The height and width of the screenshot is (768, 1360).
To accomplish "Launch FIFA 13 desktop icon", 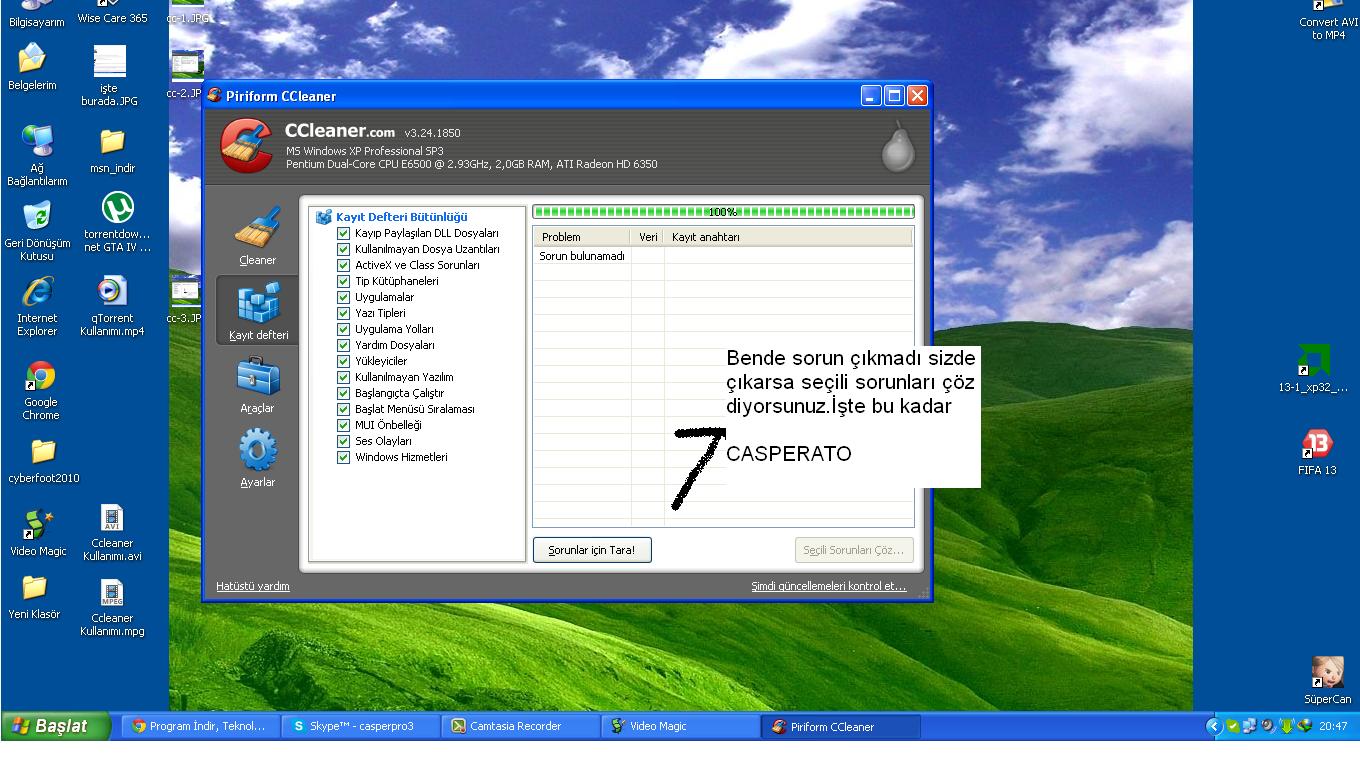I will [x=1316, y=451].
